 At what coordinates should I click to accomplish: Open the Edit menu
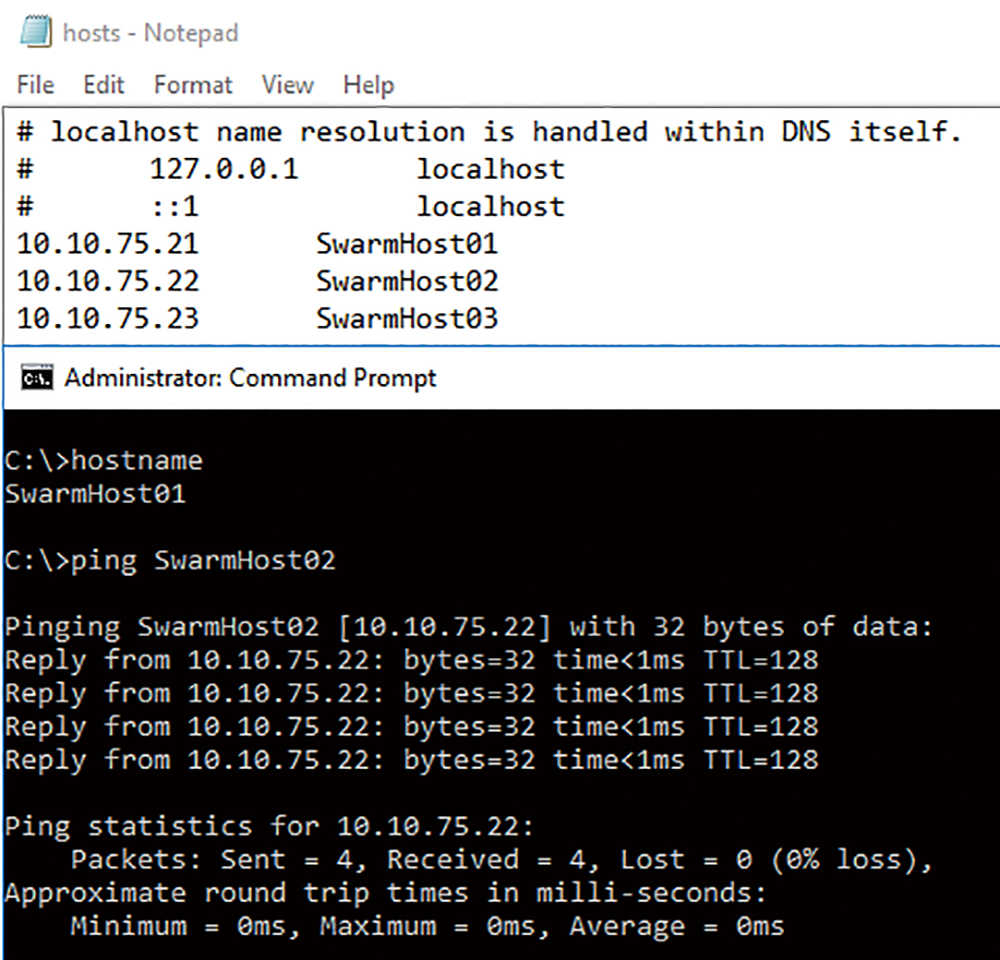coord(103,85)
